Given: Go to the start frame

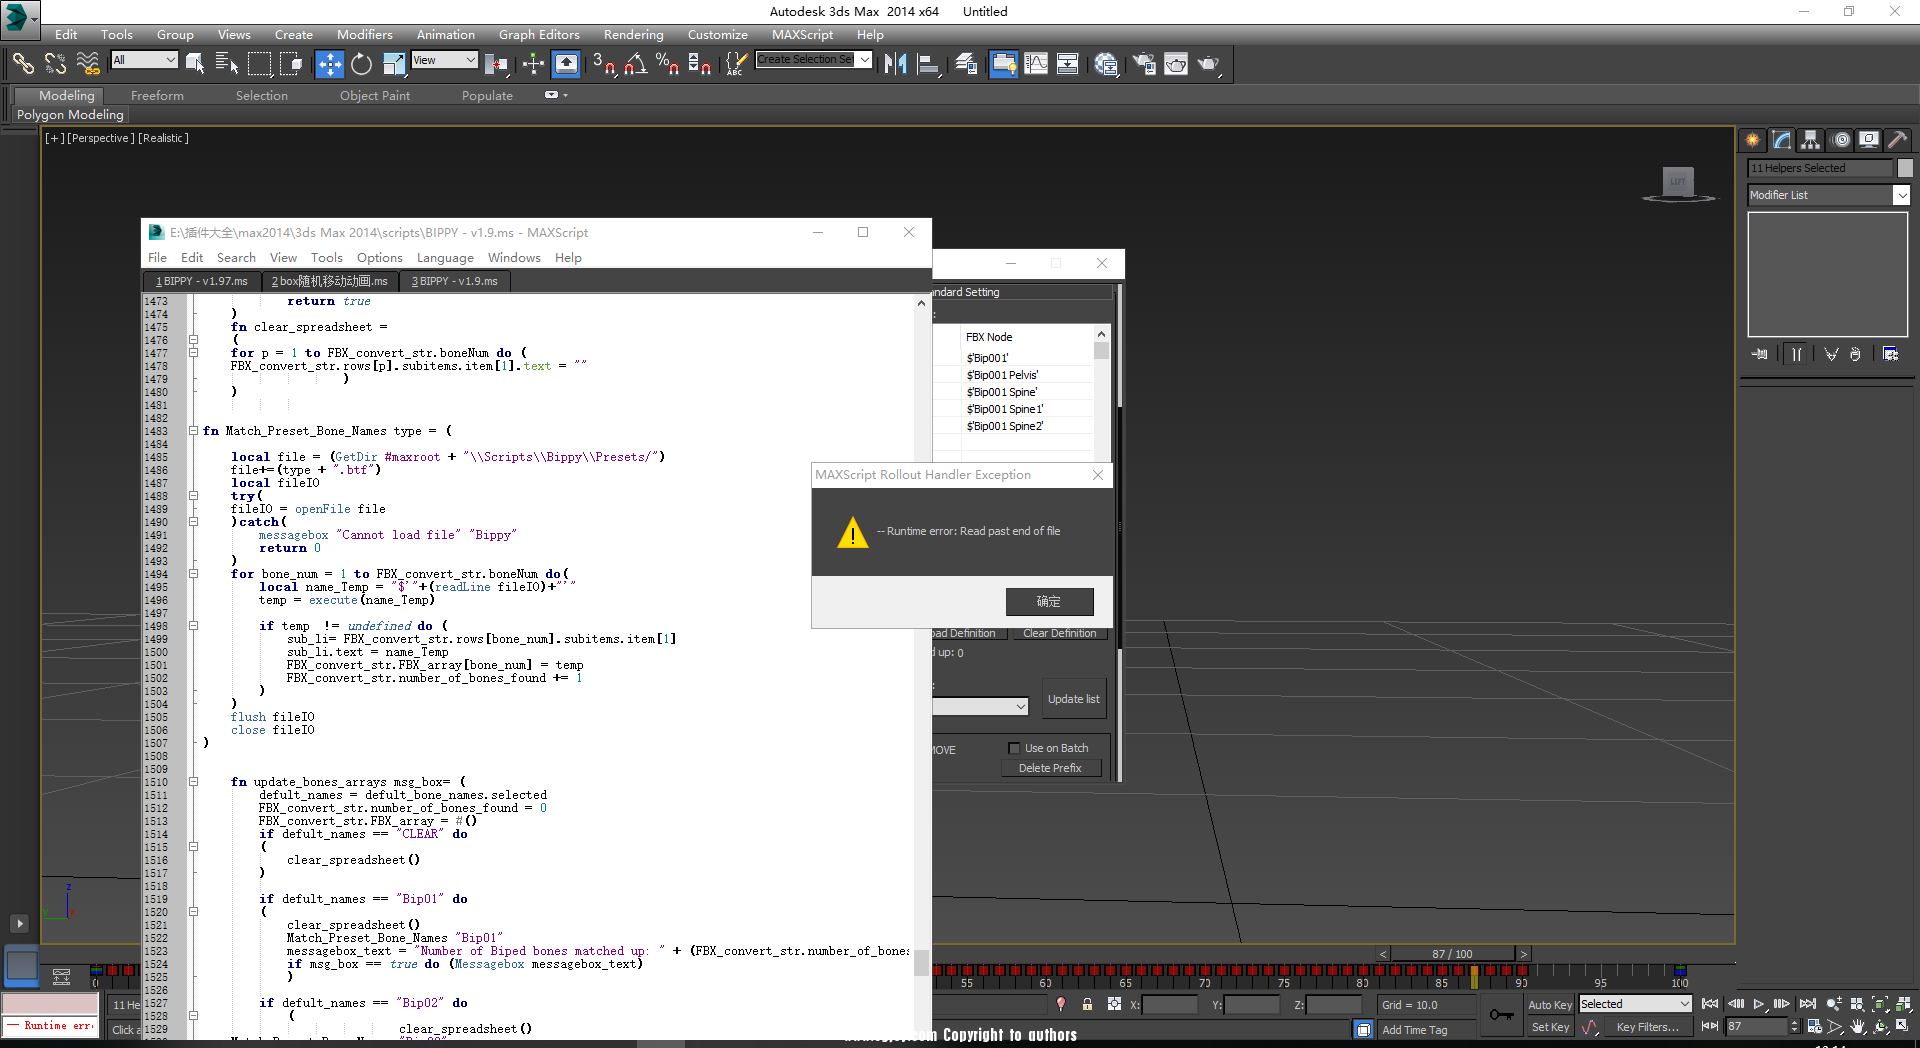Looking at the screenshot, I should (x=1710, y=1004).
